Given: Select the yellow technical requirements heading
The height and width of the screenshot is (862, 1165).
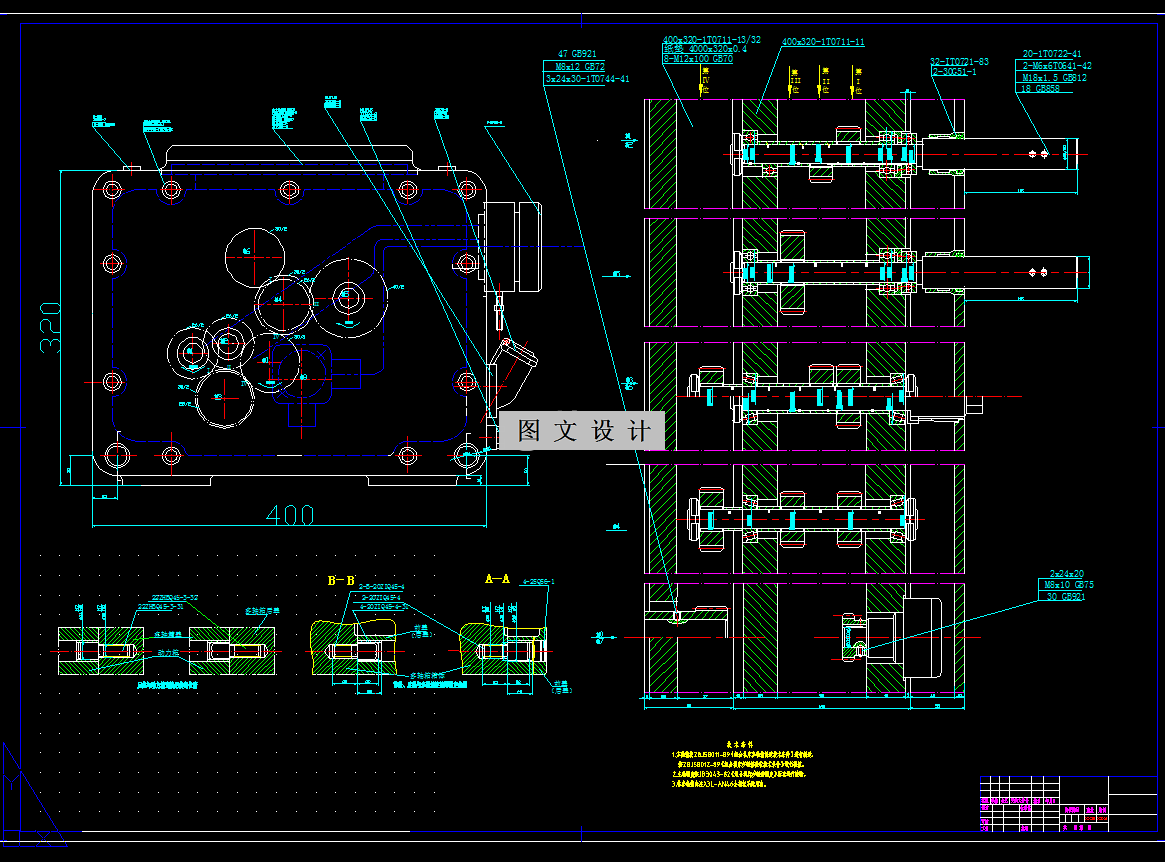Looking at the screenshot, I should pos(739,744).
